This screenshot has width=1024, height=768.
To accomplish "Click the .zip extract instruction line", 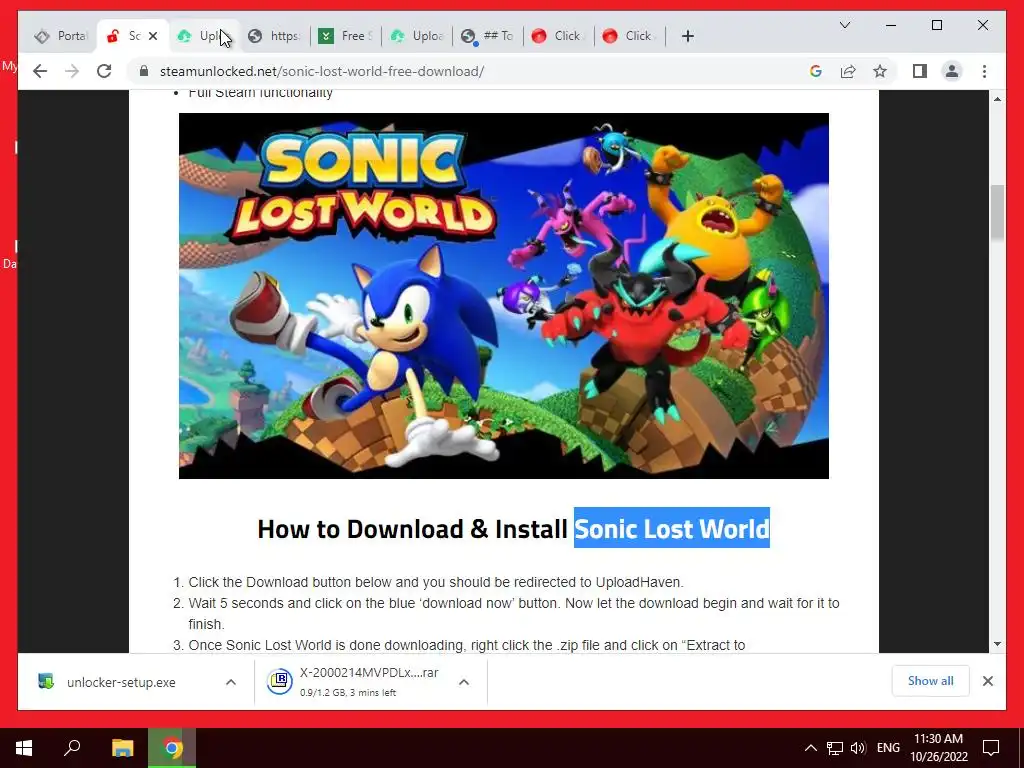I will coord(466,645).
